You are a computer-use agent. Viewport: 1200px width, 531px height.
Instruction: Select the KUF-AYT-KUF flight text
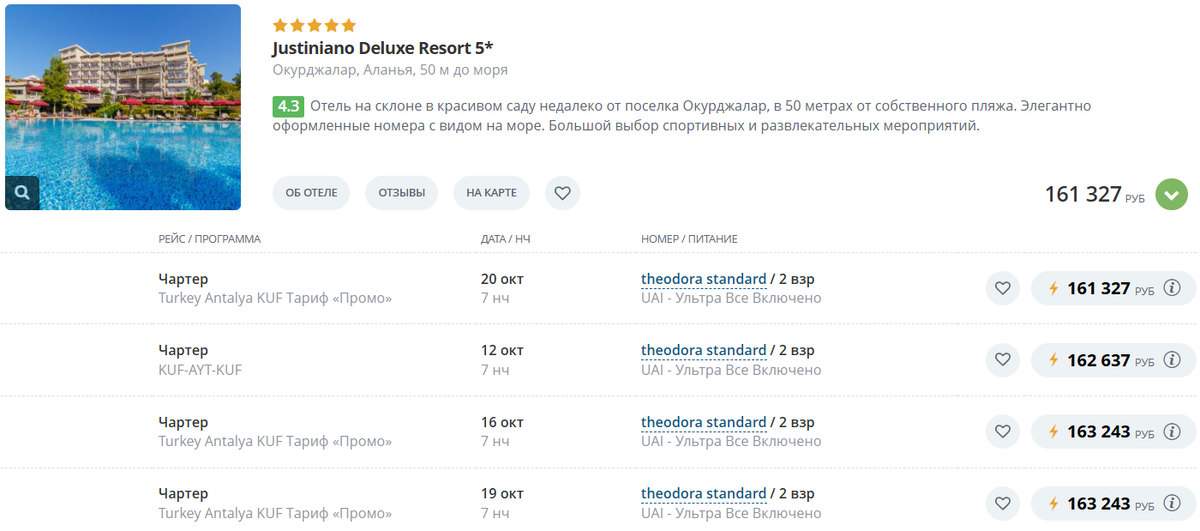(x=200, y=370)
